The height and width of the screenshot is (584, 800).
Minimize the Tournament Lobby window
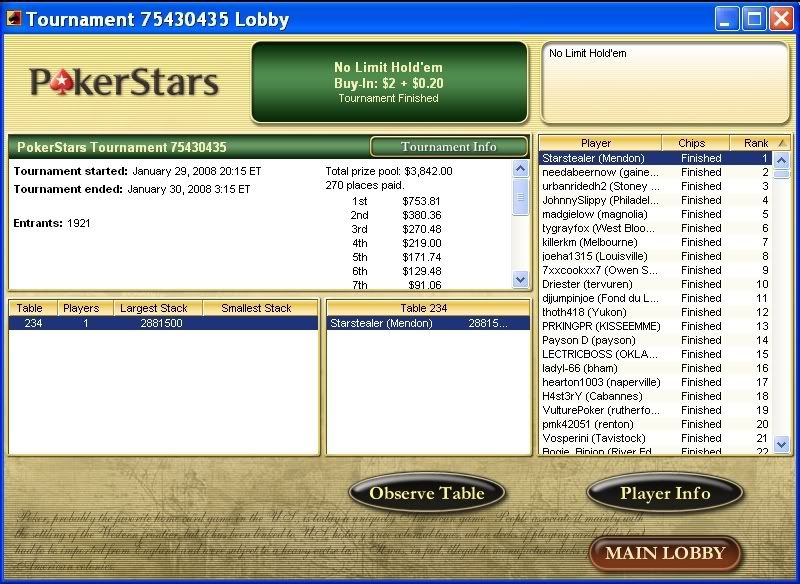727,19
